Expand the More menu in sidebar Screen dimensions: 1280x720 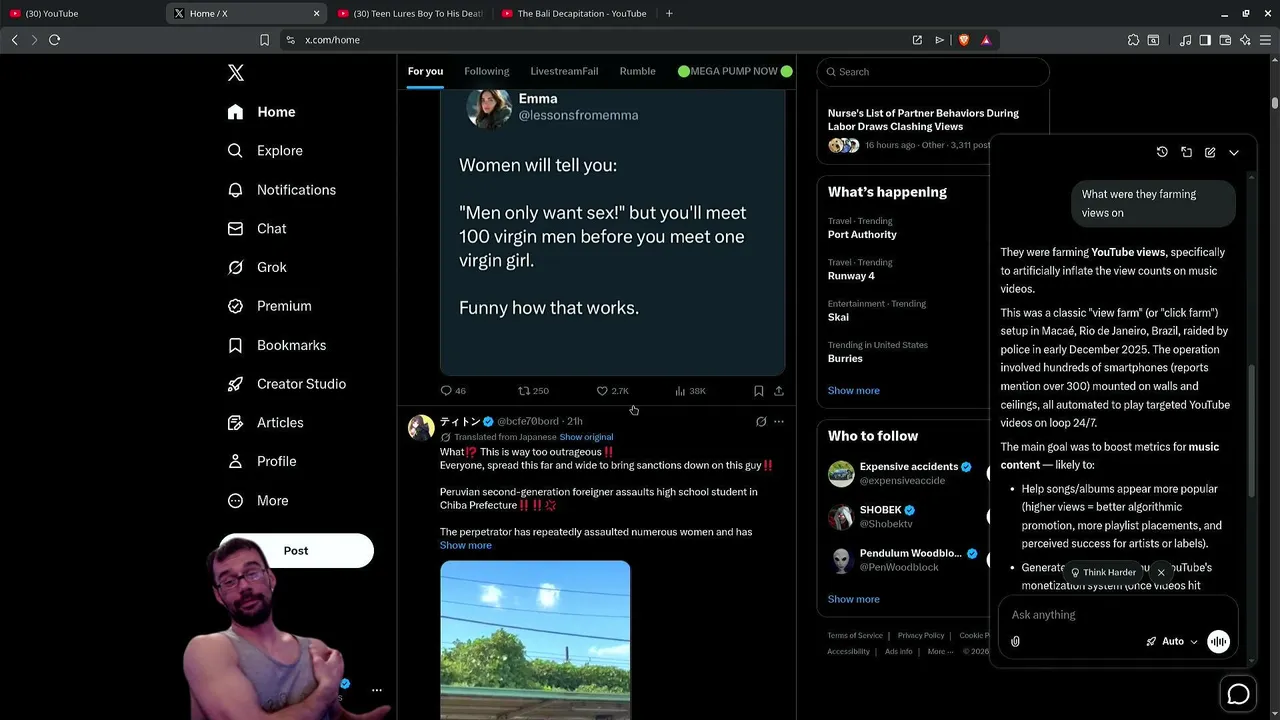pos(257,500)
